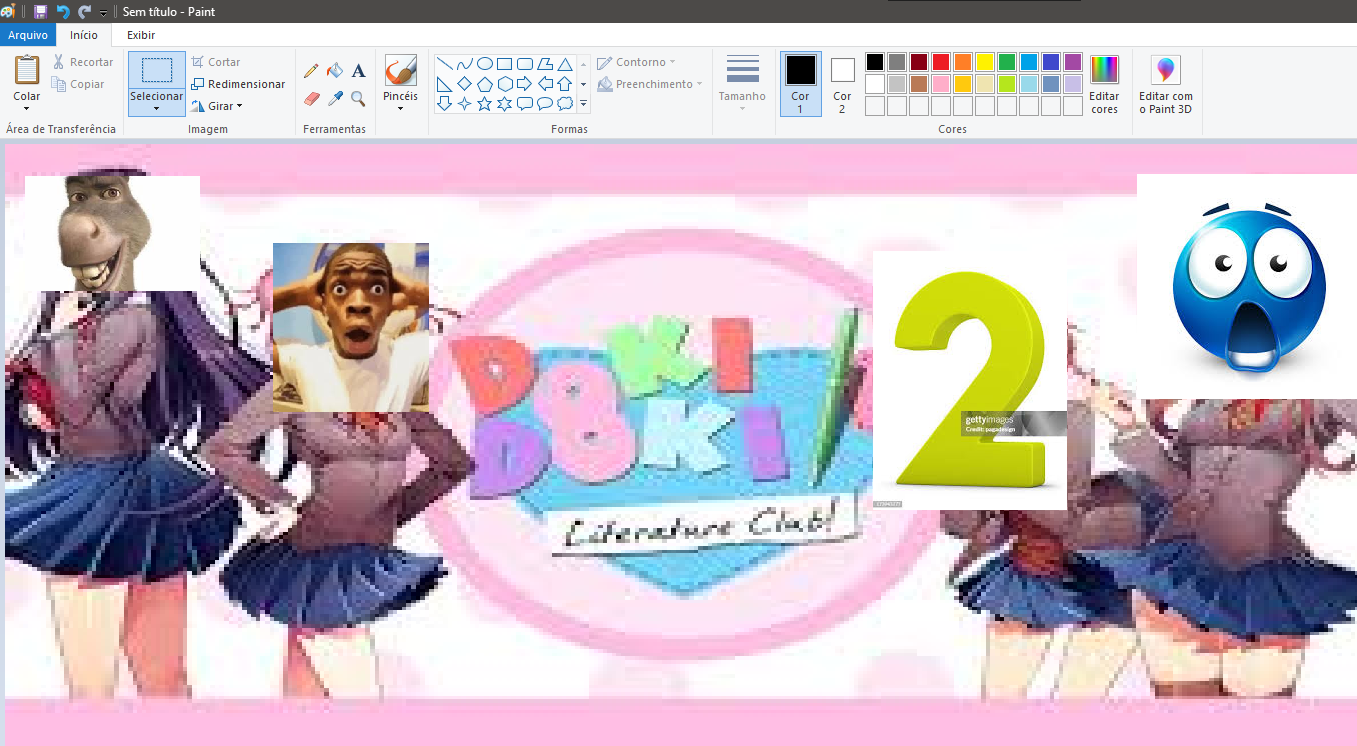Choose the left arrow shape
The image size is (1357, 746).
point(545,83)
